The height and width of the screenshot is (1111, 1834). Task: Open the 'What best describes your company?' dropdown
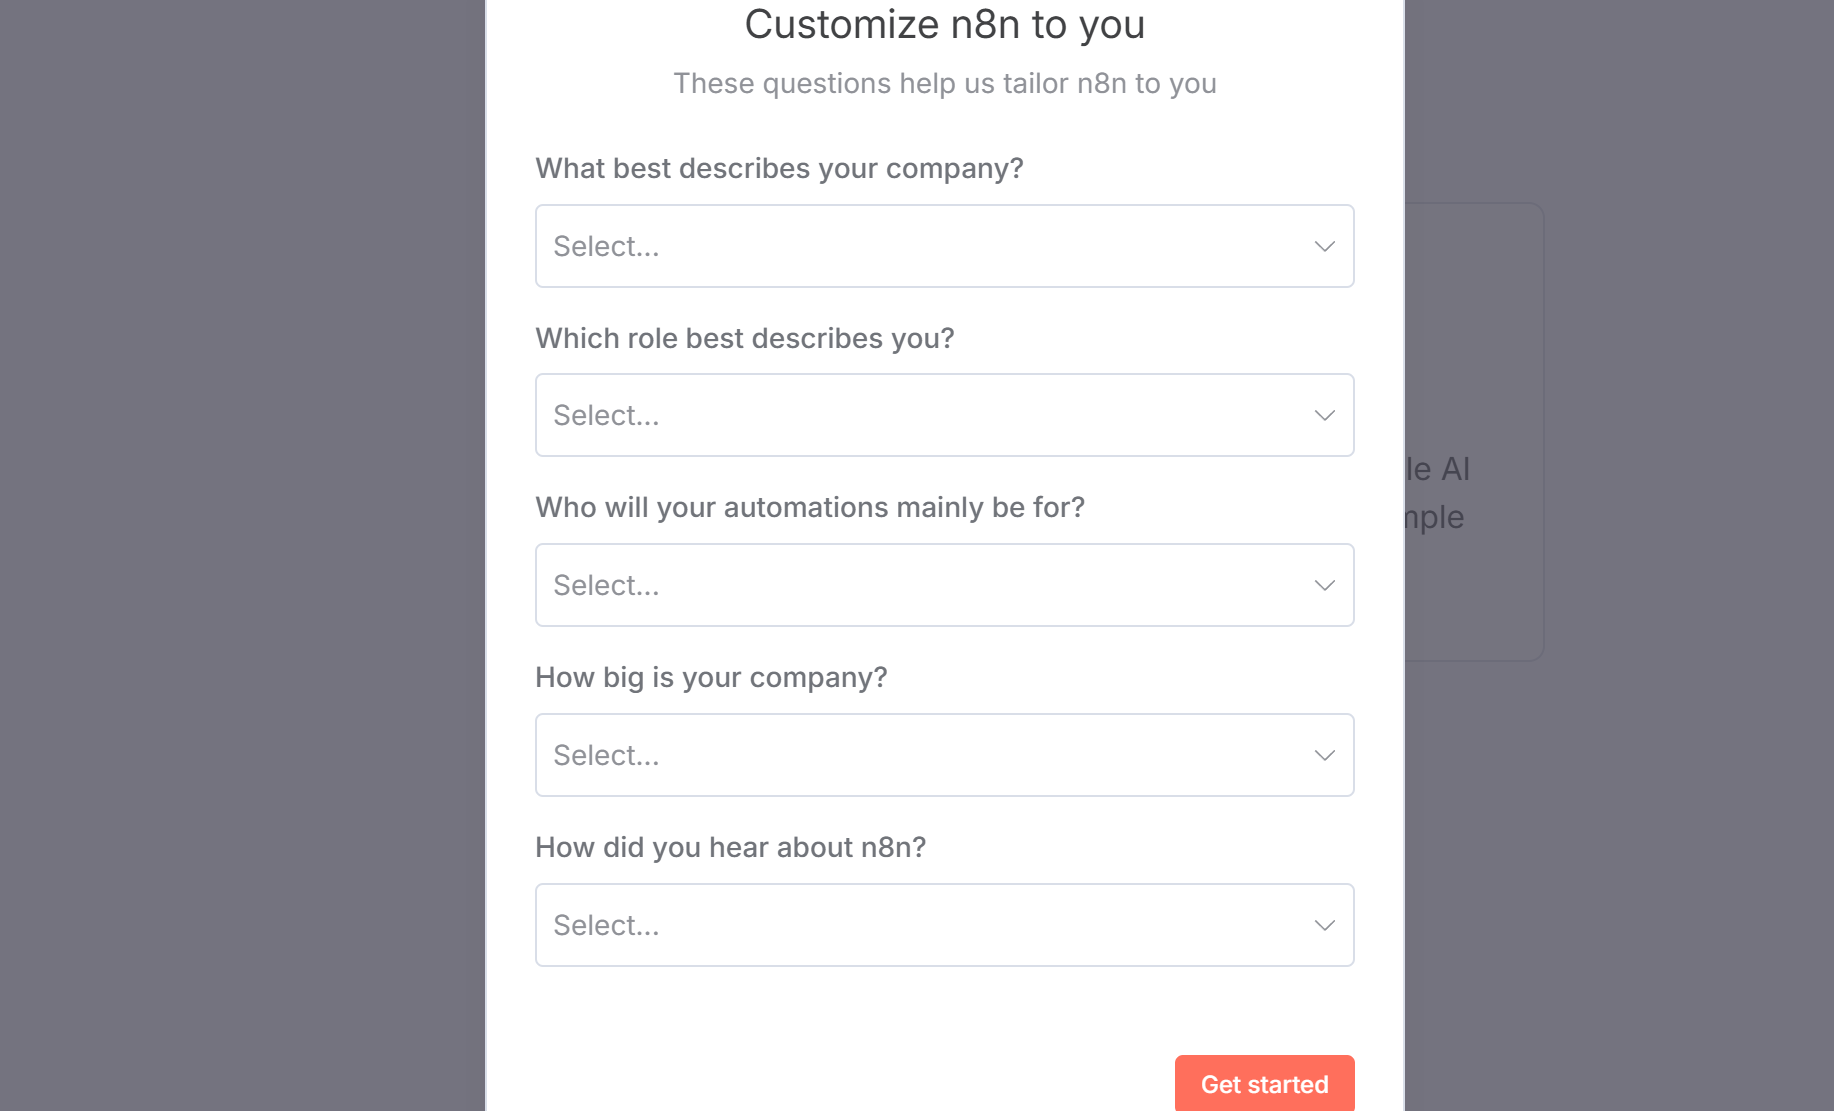pos(944,246)
